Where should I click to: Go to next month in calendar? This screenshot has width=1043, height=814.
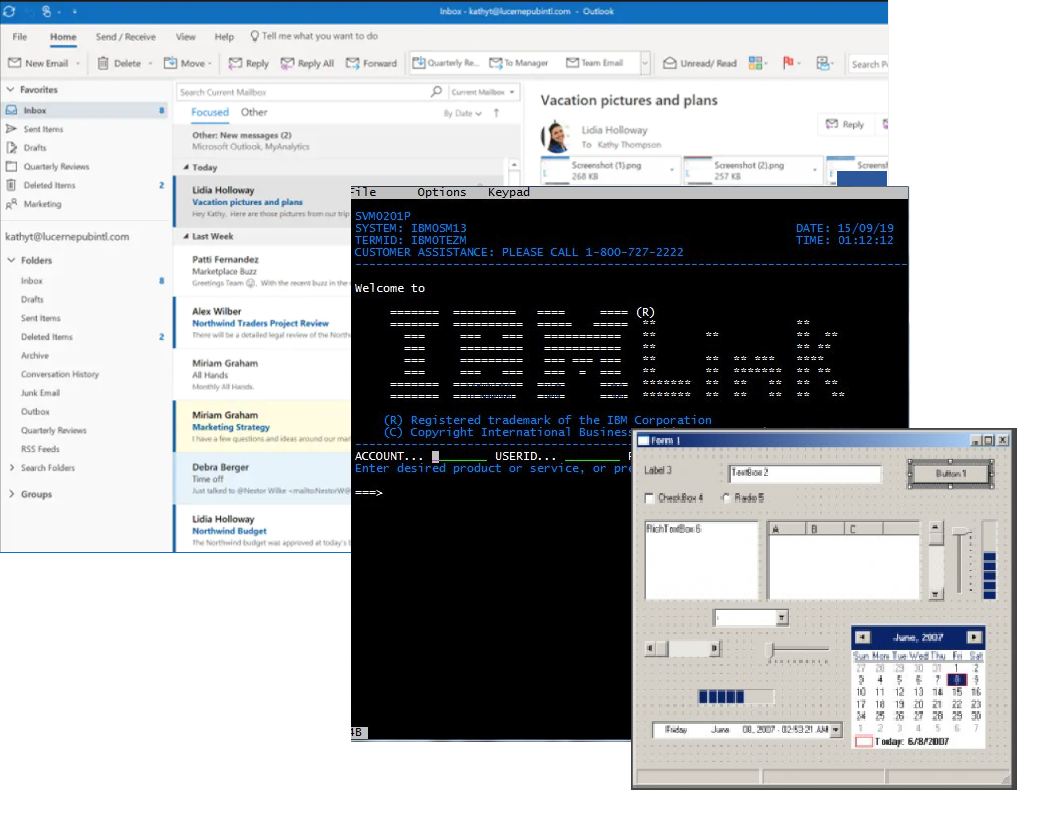pos(974,637)
